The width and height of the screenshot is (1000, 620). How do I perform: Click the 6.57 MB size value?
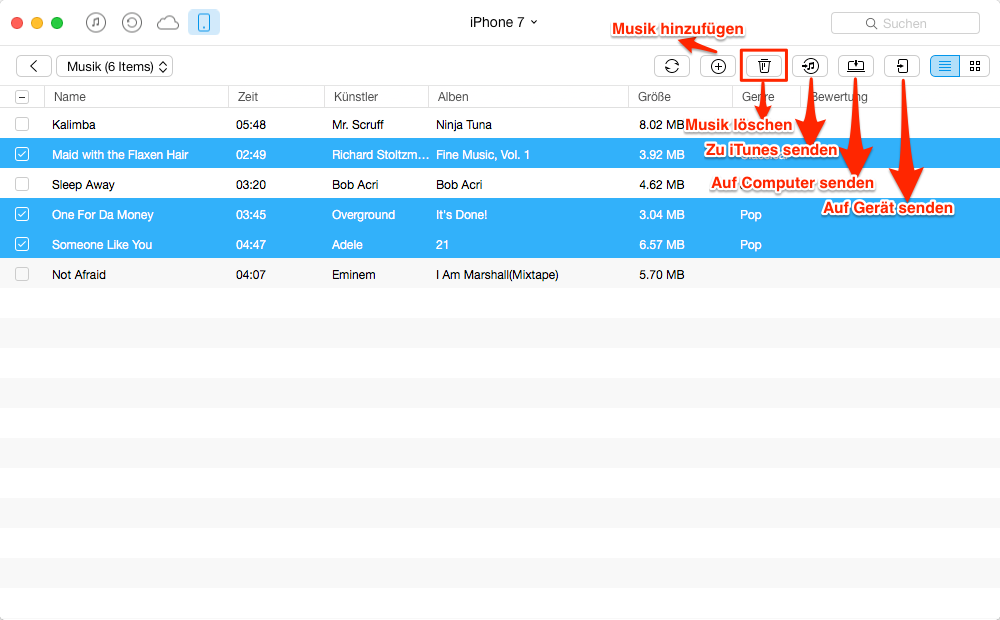click(662, 245)
